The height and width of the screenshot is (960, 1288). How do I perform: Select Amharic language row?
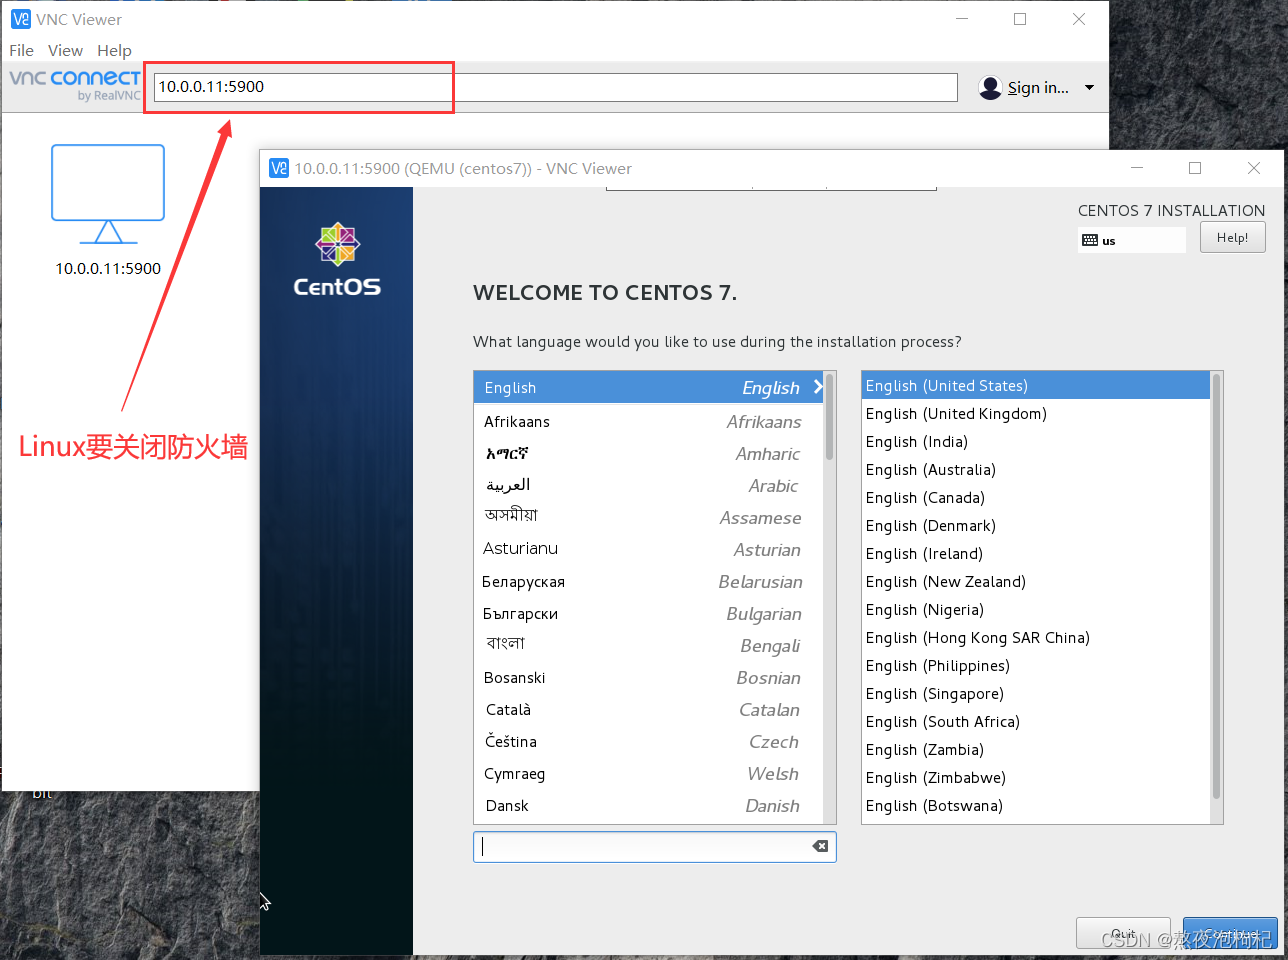(648, 454)
